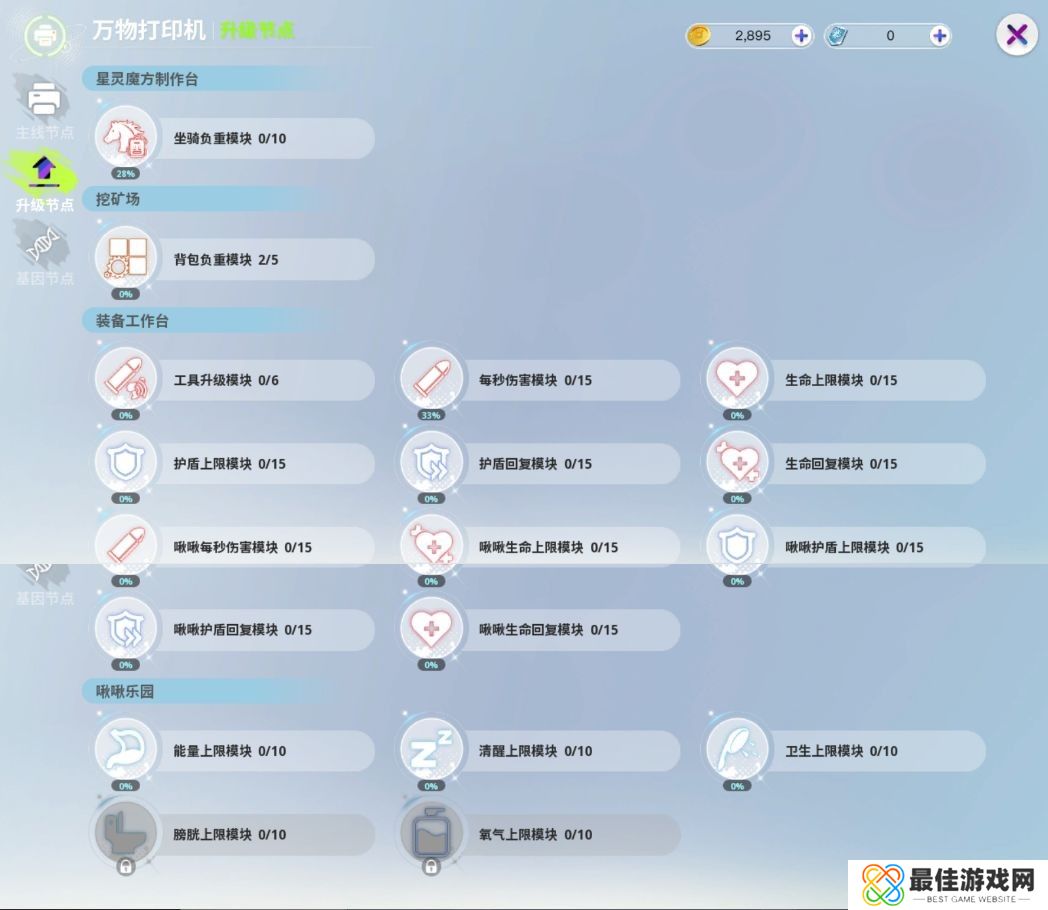Click the 坐骑负重模块 horse icon
This screenshot has width=1048, height=910.
126,138
